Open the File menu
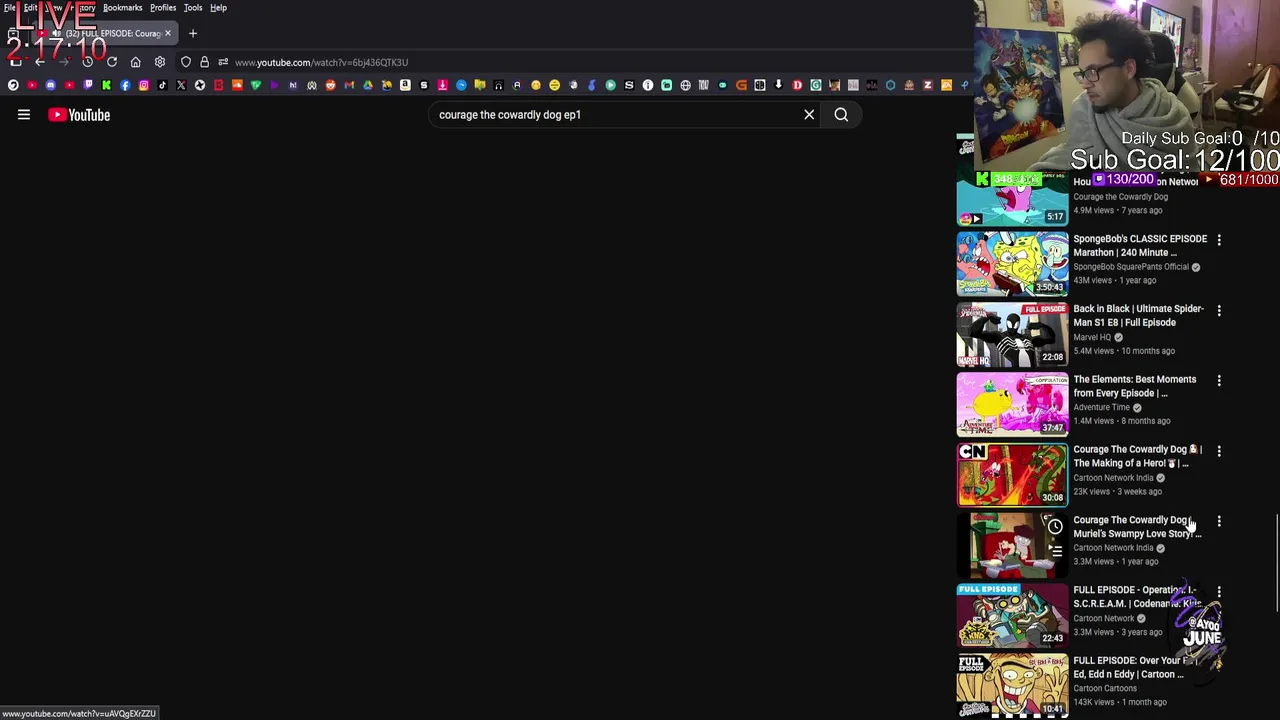 9,8
